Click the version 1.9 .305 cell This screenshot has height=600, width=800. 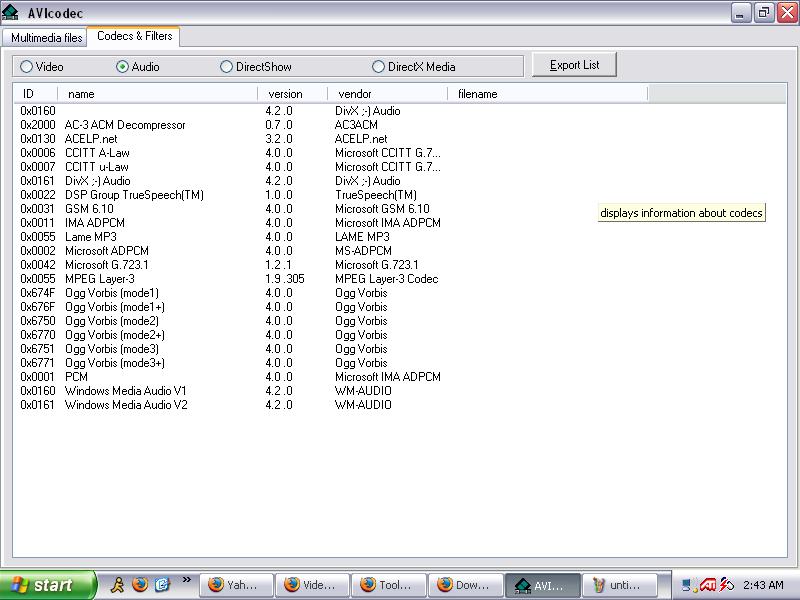pyautogui.click(x=285, y=279)
